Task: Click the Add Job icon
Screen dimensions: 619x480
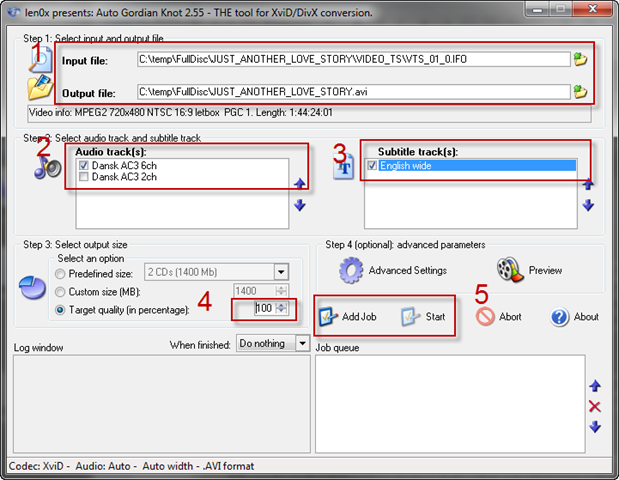Action: pos(328,317)
